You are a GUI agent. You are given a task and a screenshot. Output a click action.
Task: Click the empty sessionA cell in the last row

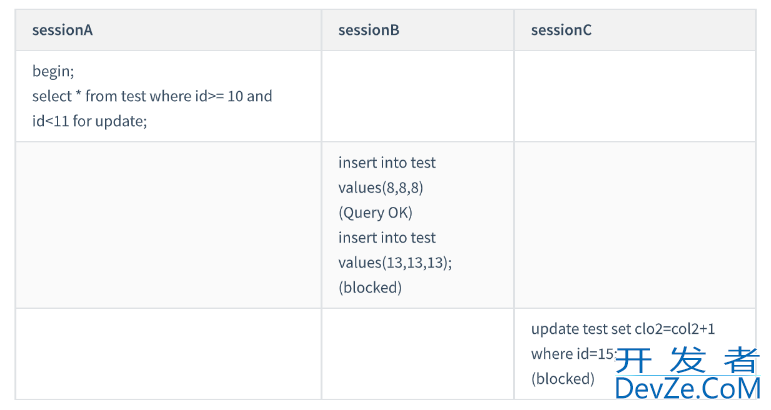(168, 354)
